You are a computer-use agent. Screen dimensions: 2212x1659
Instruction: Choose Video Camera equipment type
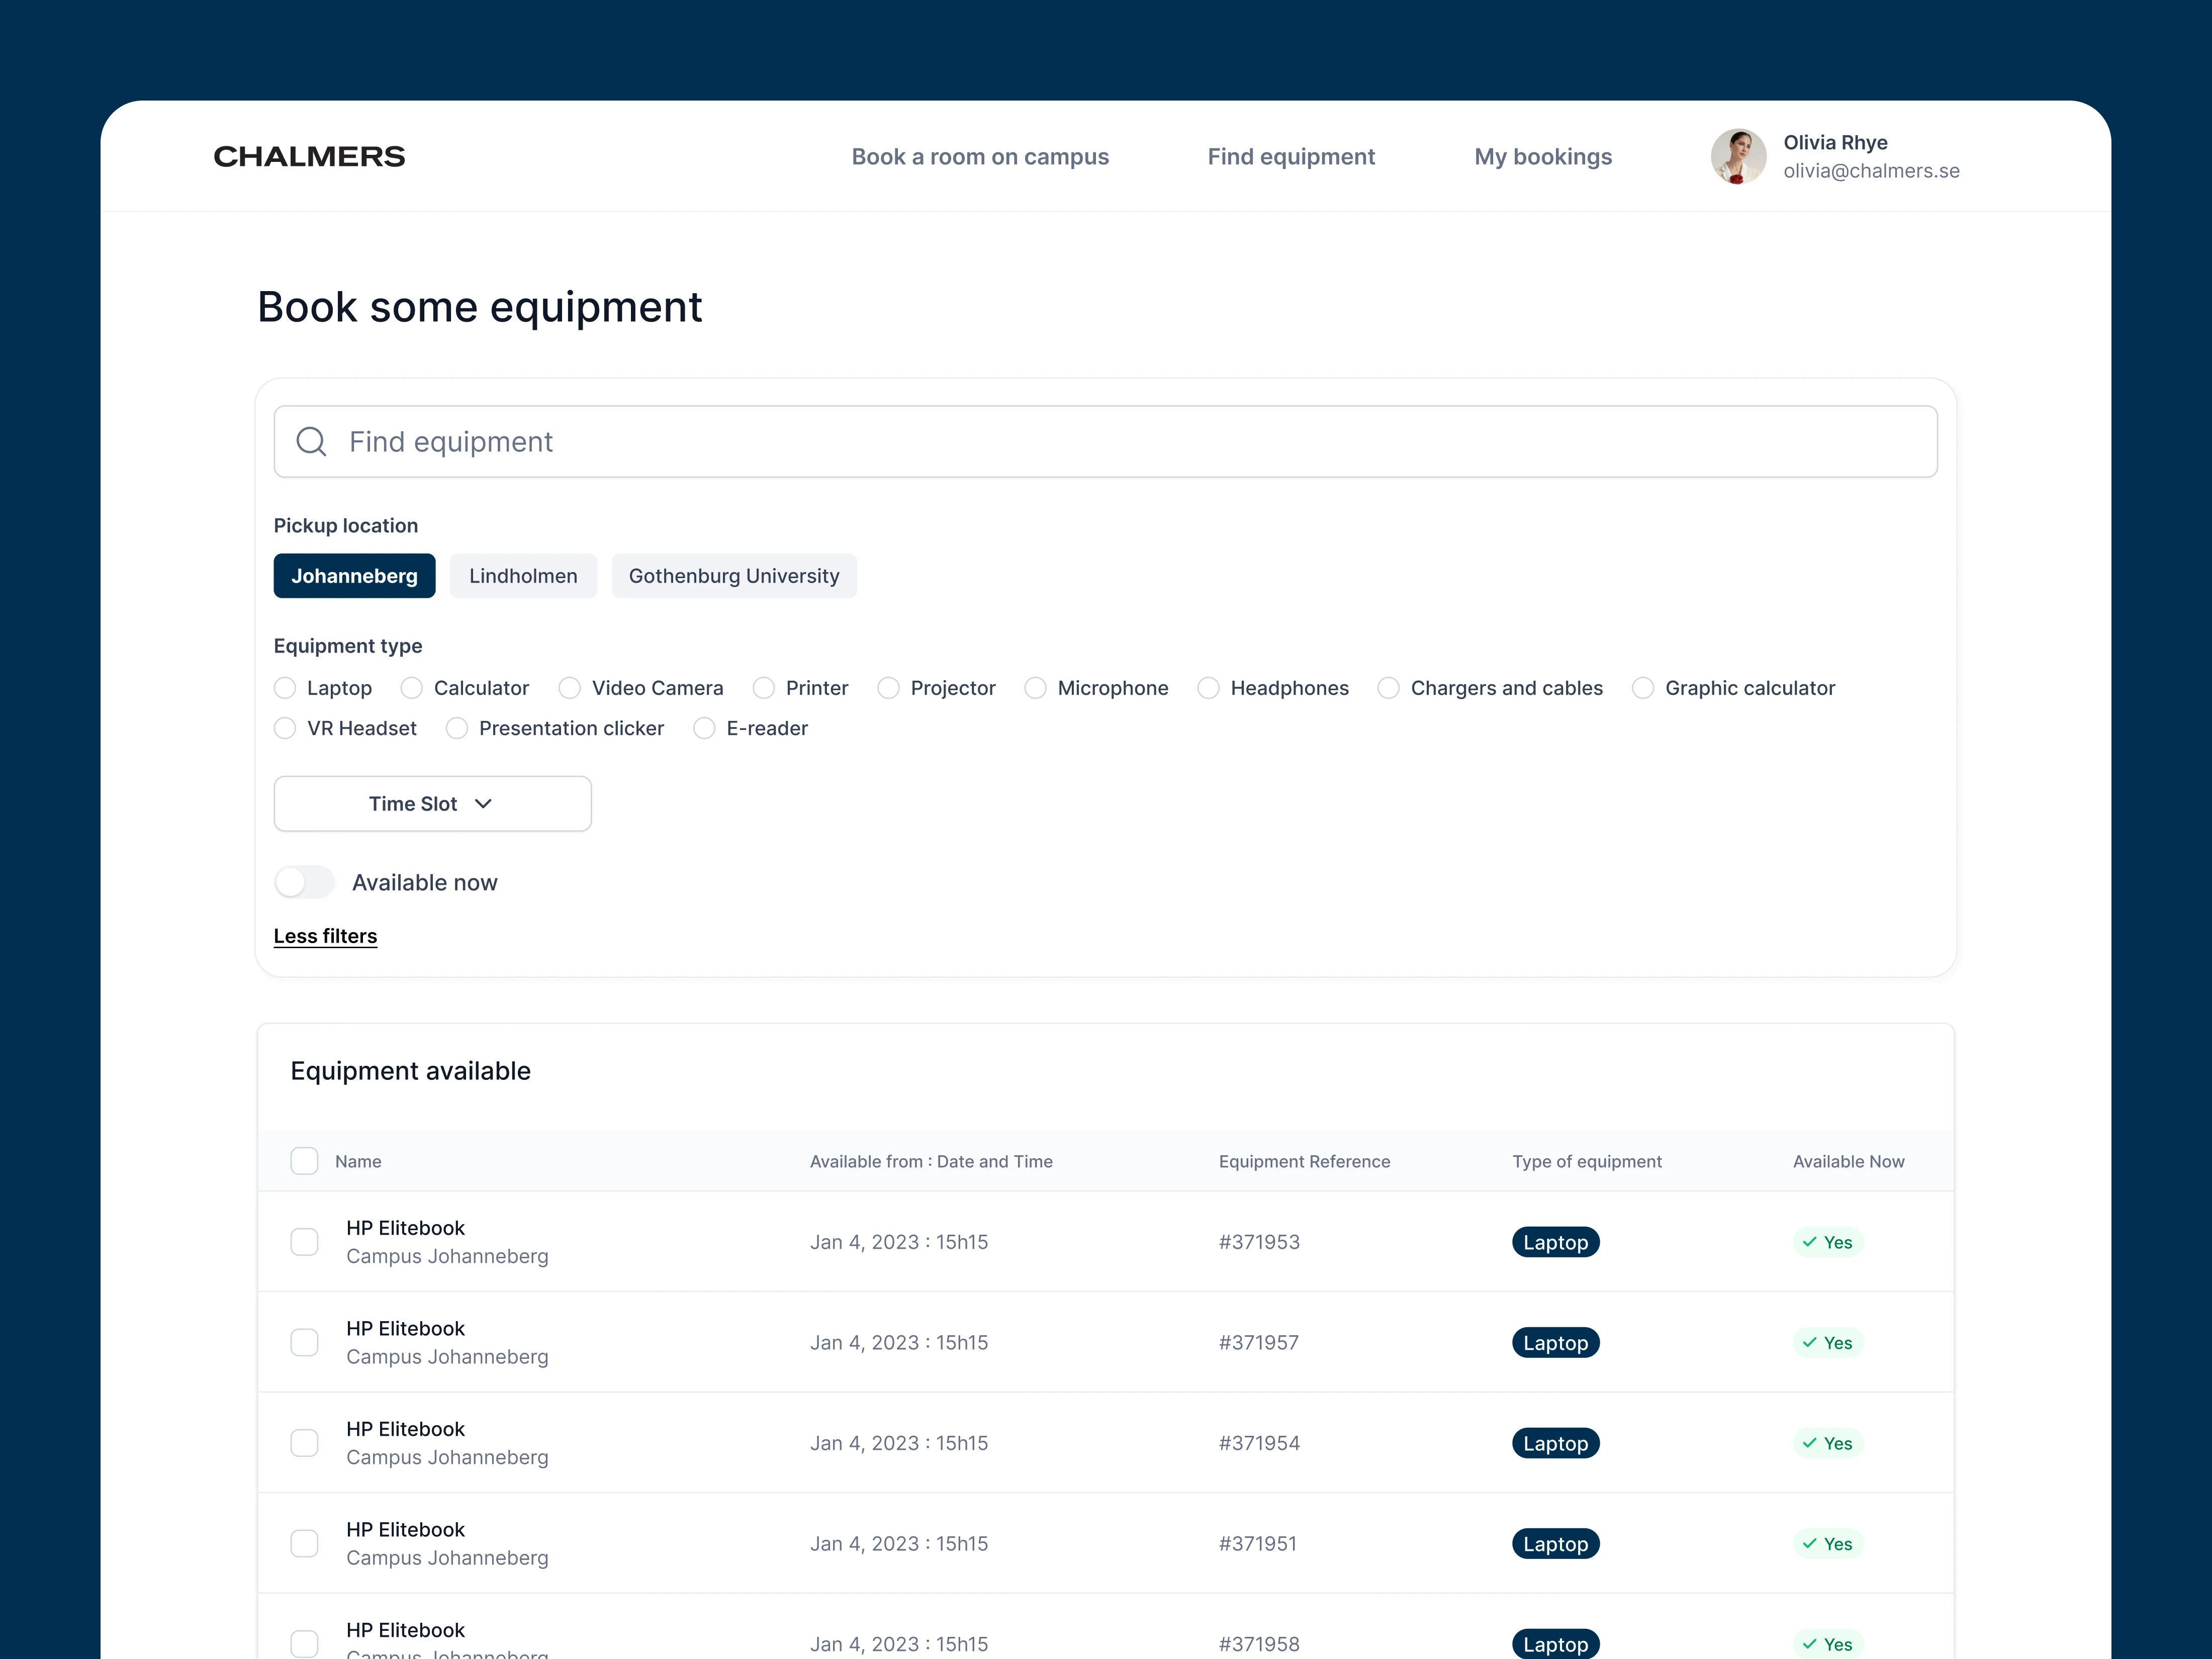[569, 688]
